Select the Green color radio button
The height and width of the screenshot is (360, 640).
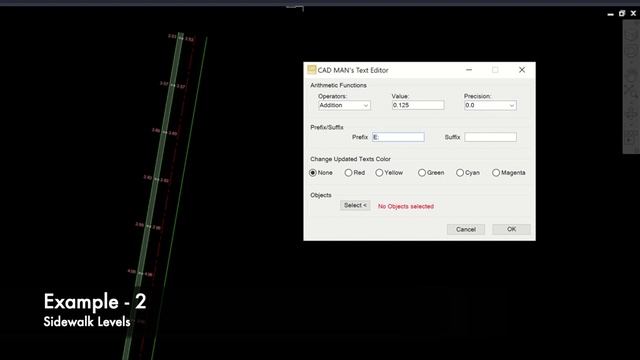click(422, 173)
